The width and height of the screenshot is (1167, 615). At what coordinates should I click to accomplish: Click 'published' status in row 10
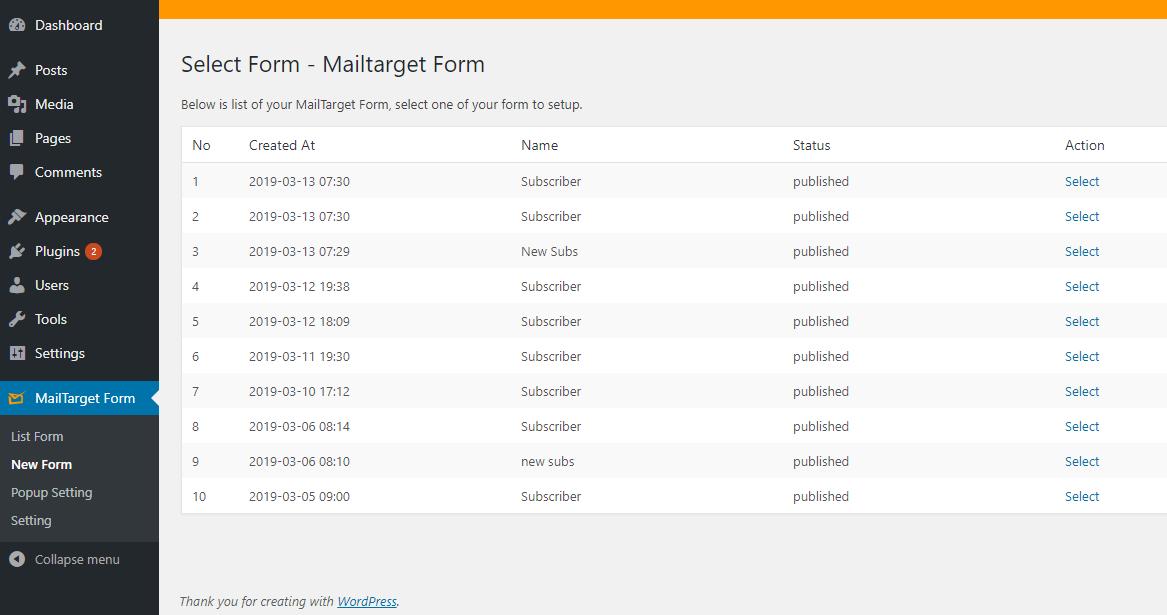tap(821, 497)
